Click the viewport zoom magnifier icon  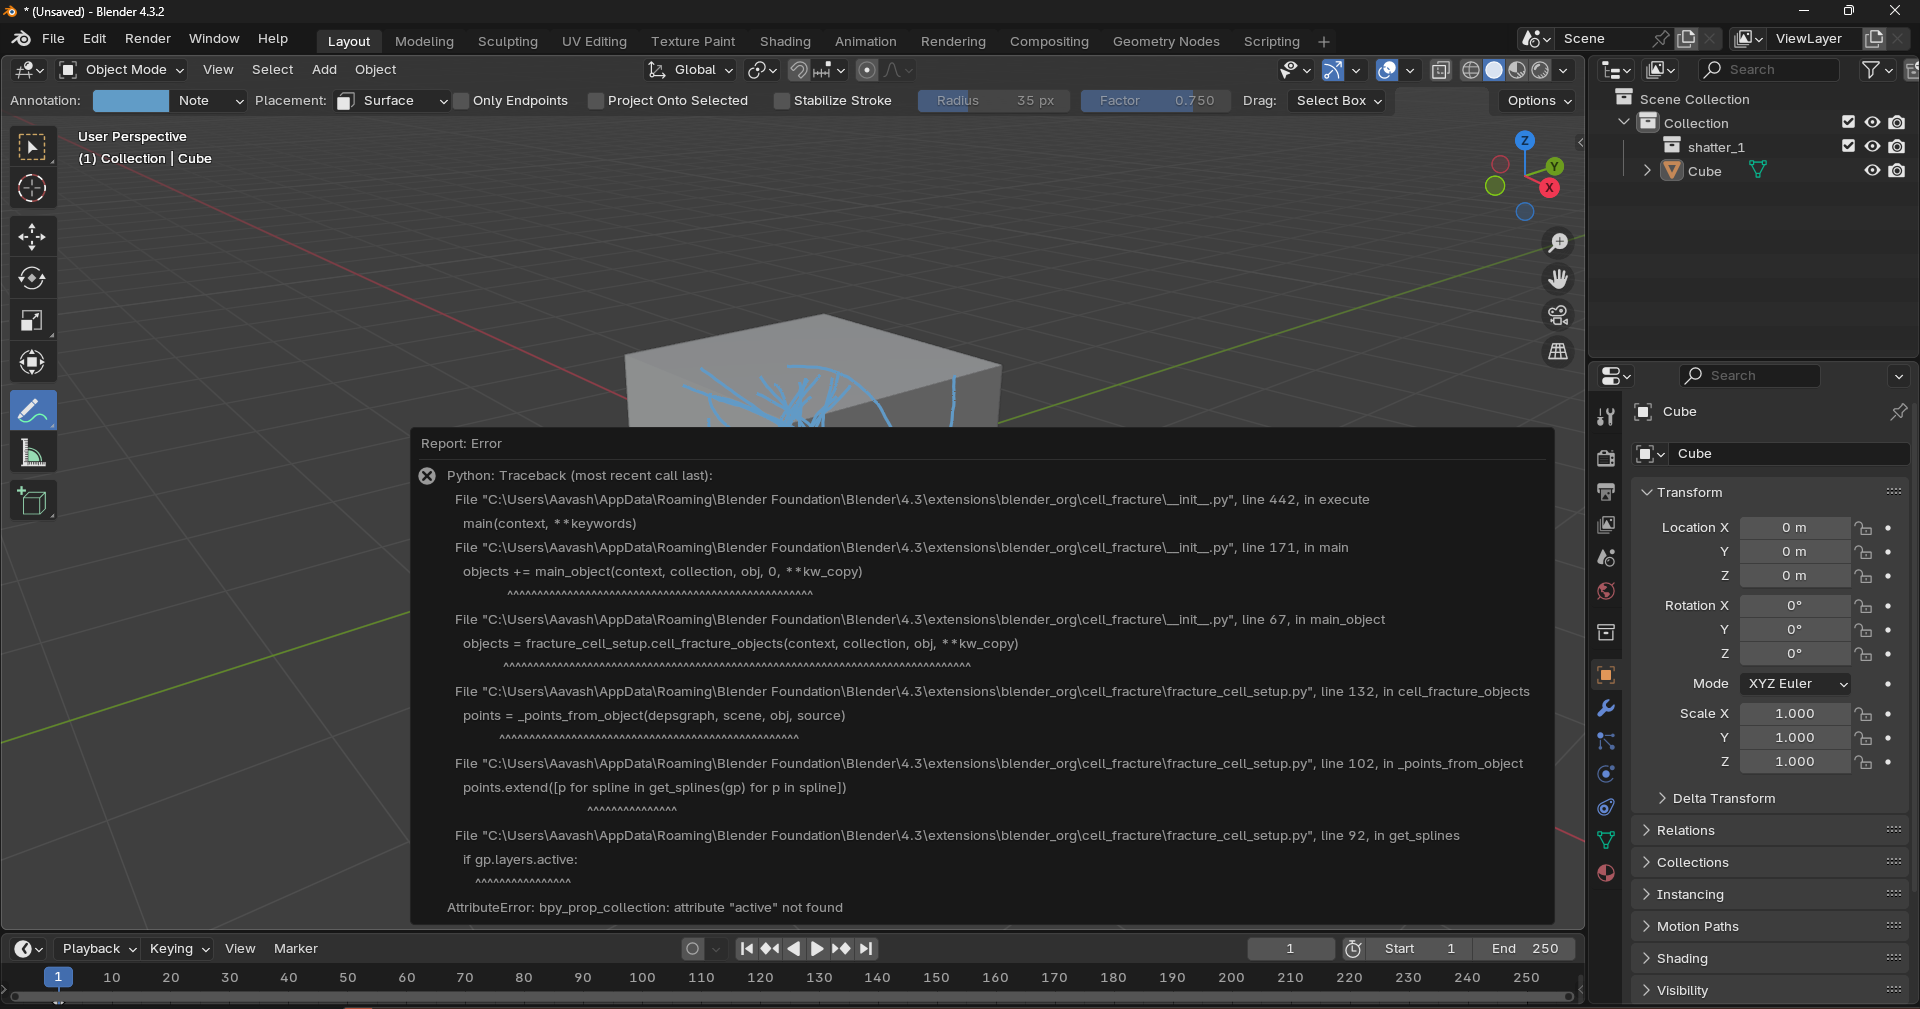tap(1558, 243)
